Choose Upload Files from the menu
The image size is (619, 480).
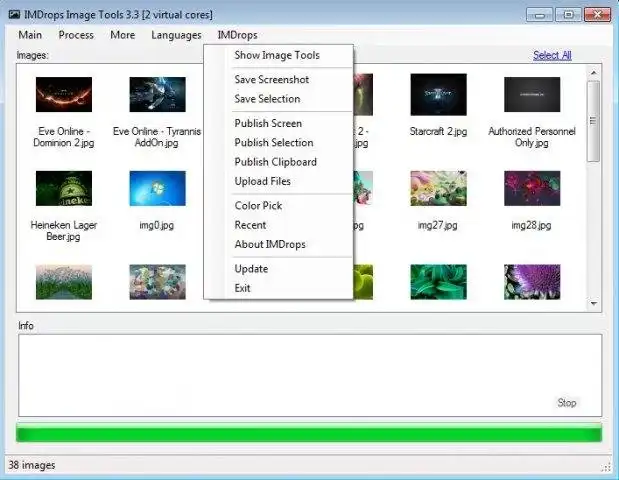263,181
